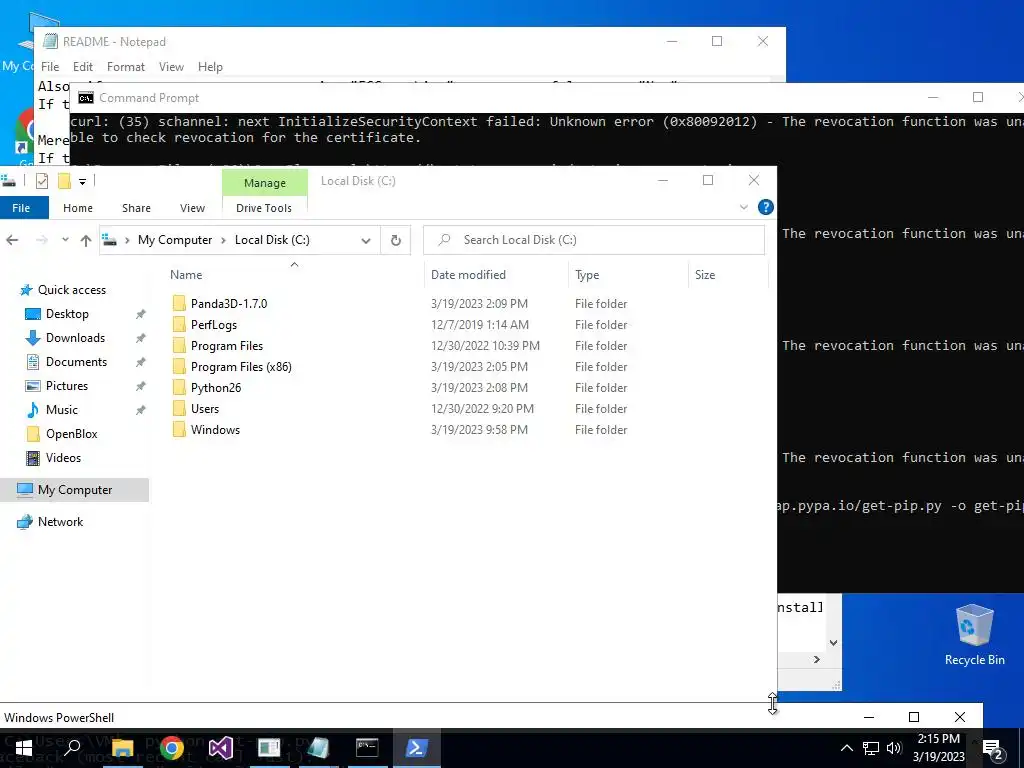Open taskbar Search magnifier
This screenshot has width=1024, height=768.
point(72,748)
